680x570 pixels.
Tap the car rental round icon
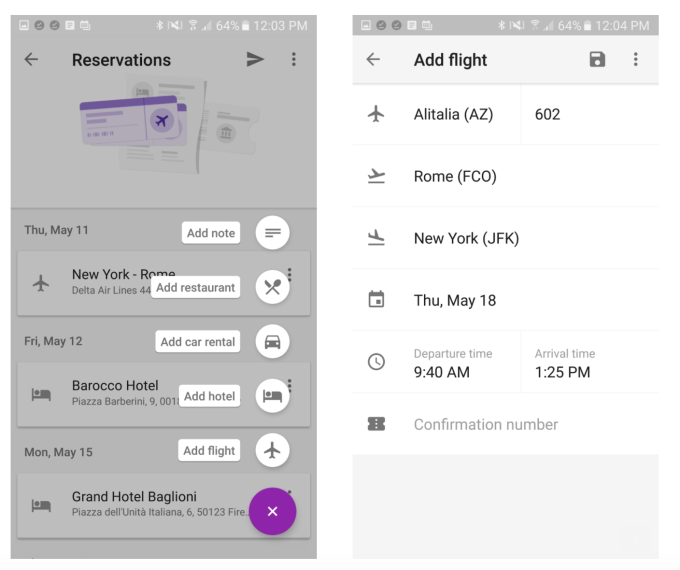(x=272, y=342)
